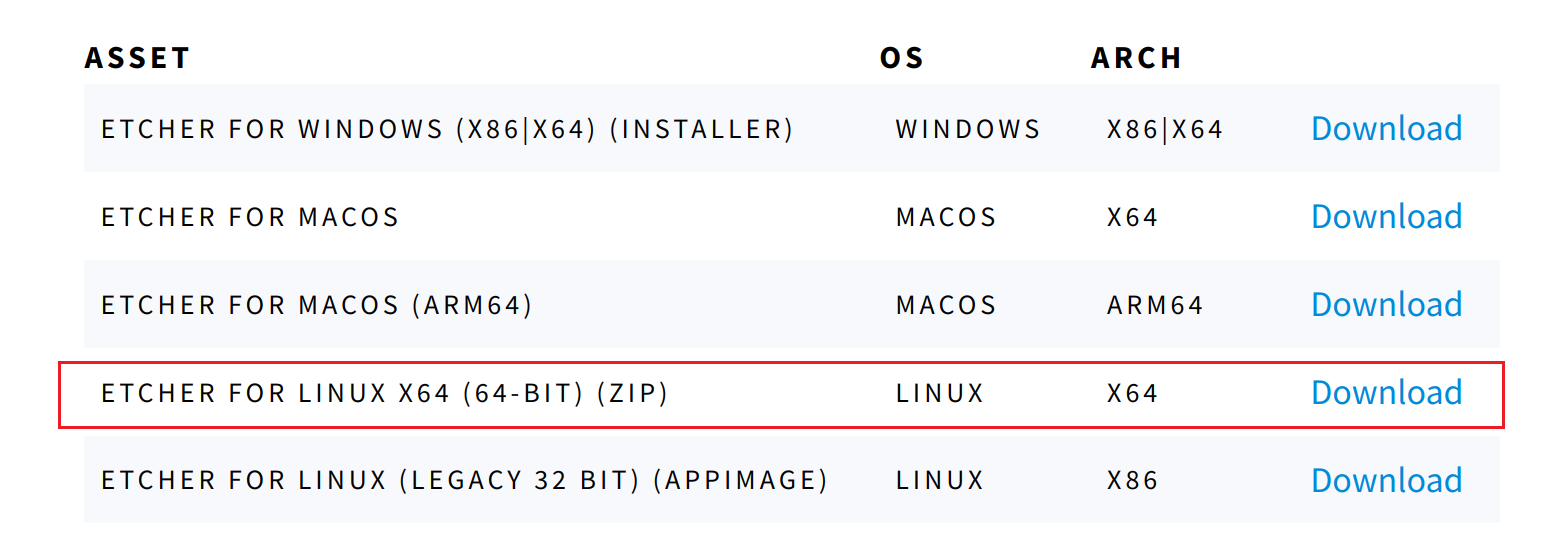
Task: Select LINUX cell in highlighted ZIP row
Action: point(940,393)
